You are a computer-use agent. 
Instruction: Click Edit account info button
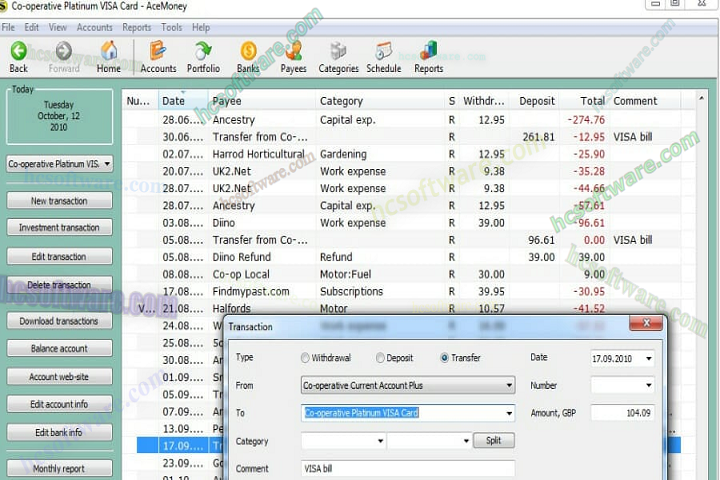click(59, 404)
